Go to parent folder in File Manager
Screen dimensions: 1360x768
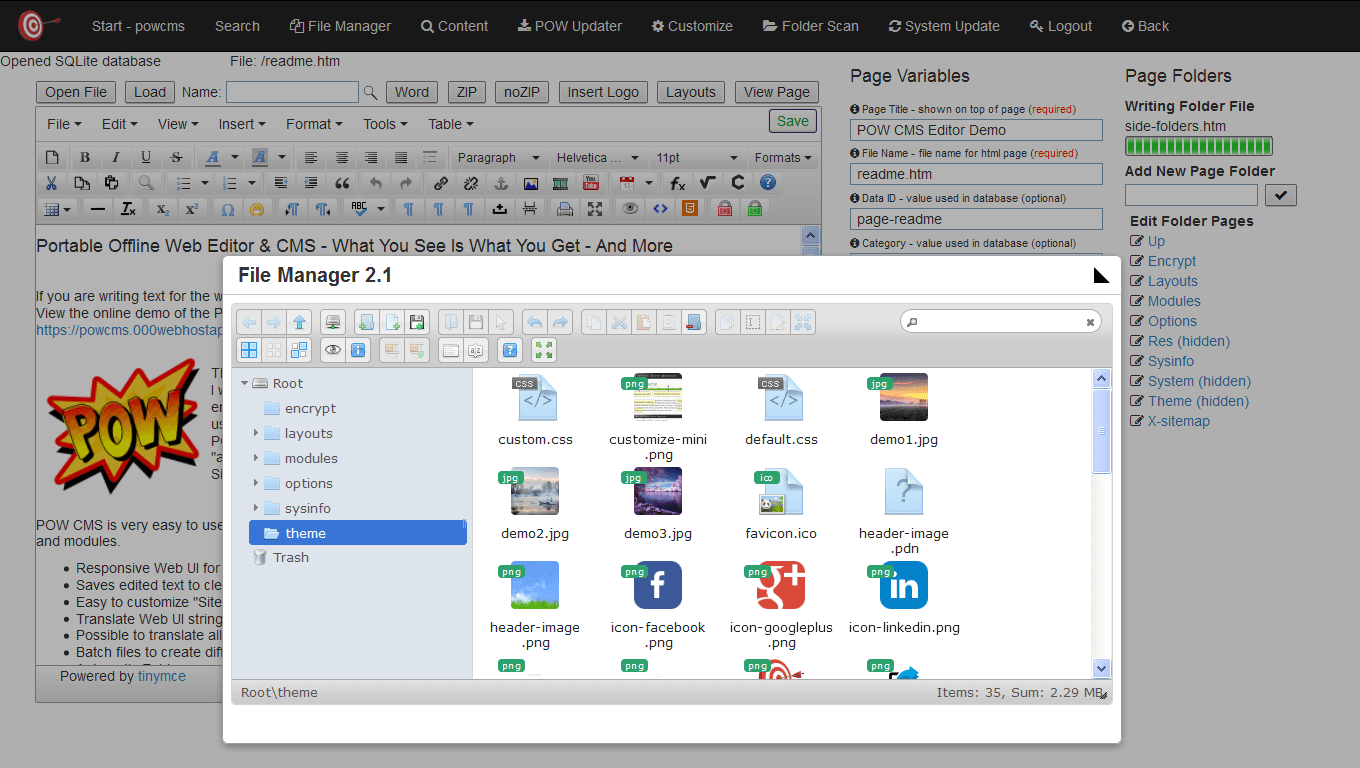299,322
